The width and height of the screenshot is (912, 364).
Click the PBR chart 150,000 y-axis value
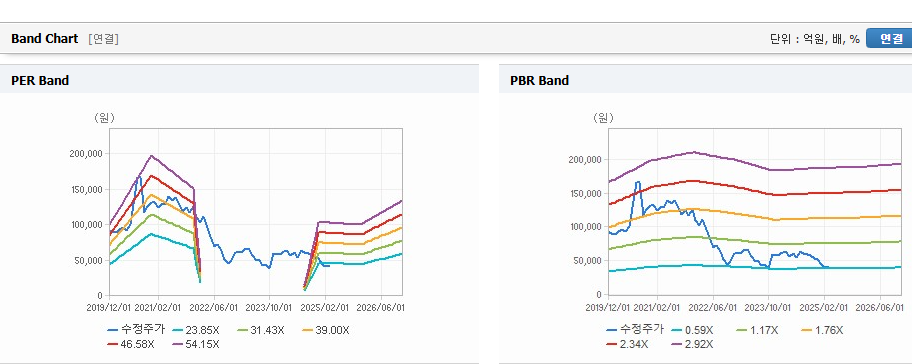pyautogui.click(x=585, y=193)
